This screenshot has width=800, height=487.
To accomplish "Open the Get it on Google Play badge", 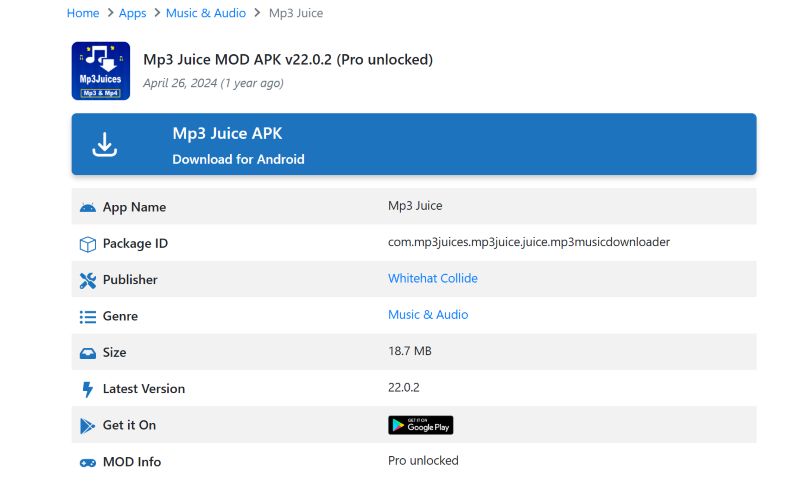I will tap(420, 425).
